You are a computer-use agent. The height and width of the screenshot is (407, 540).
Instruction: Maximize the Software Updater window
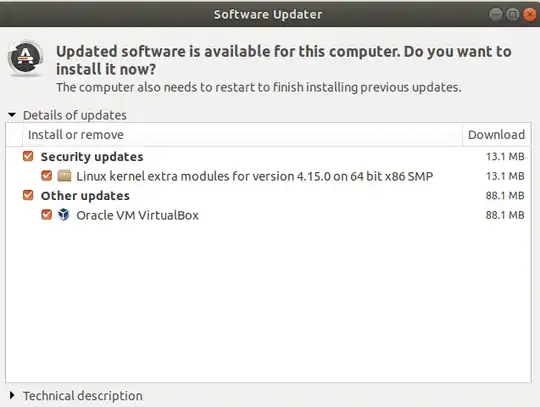tap(513, 14)
